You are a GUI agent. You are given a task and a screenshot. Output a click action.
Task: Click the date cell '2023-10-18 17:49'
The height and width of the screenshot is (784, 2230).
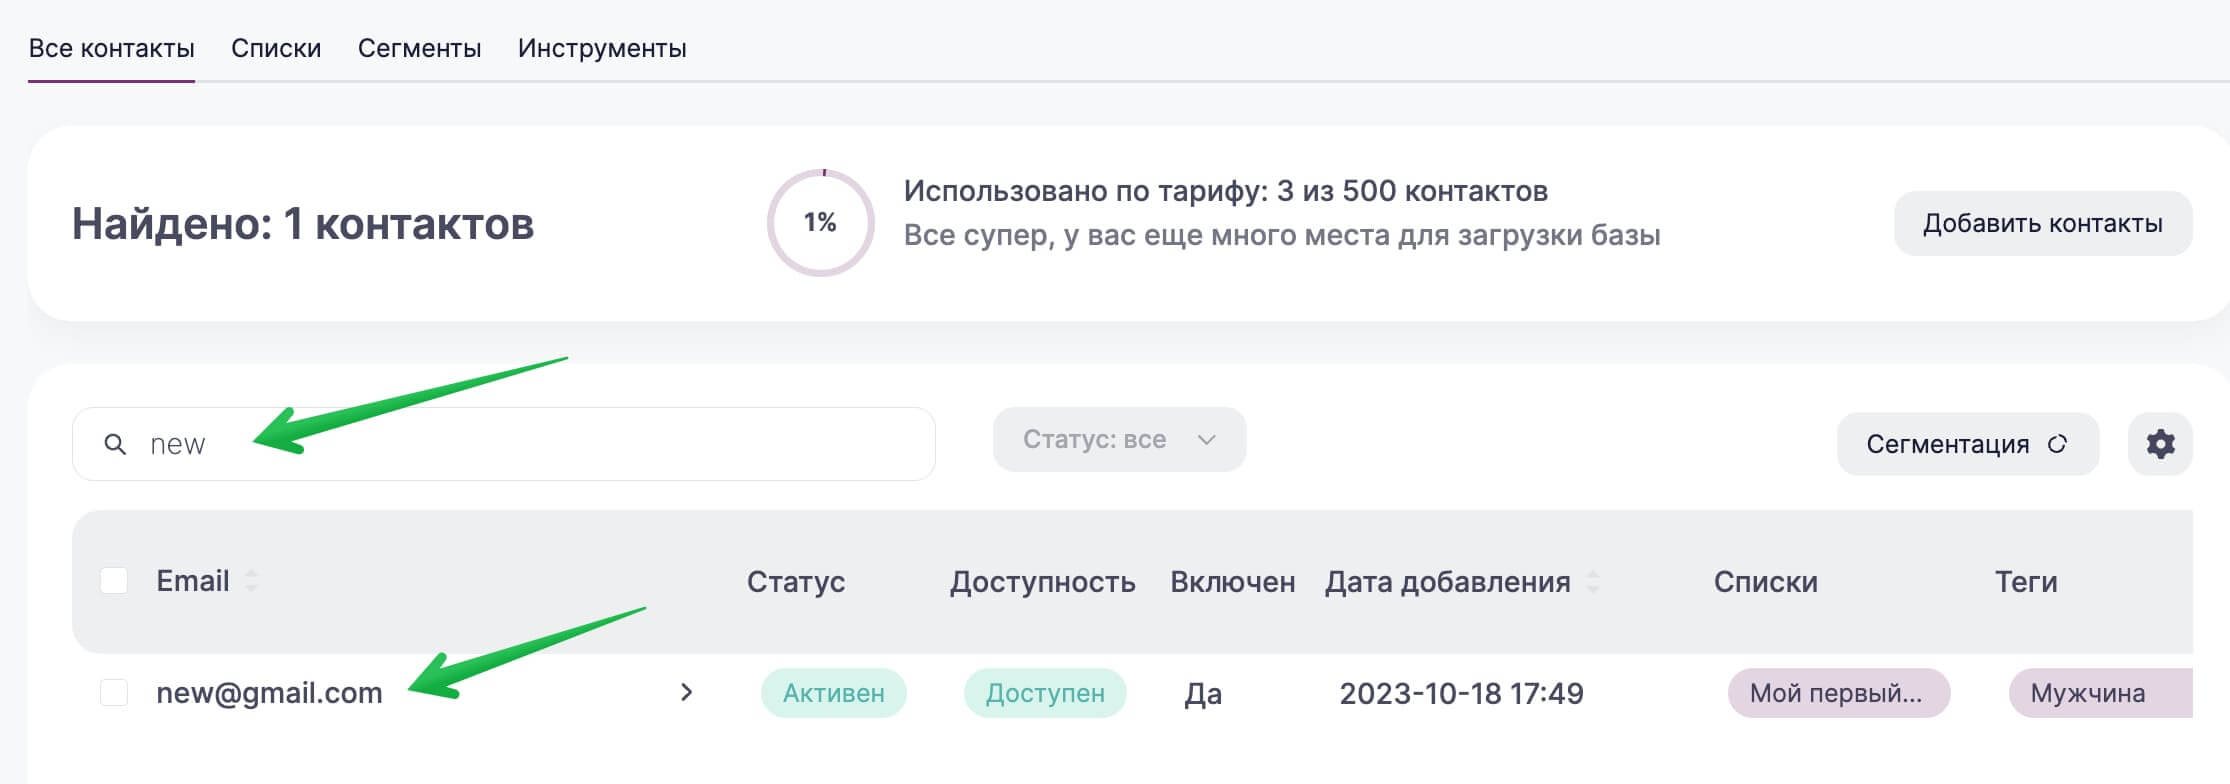click(1461, 693)
